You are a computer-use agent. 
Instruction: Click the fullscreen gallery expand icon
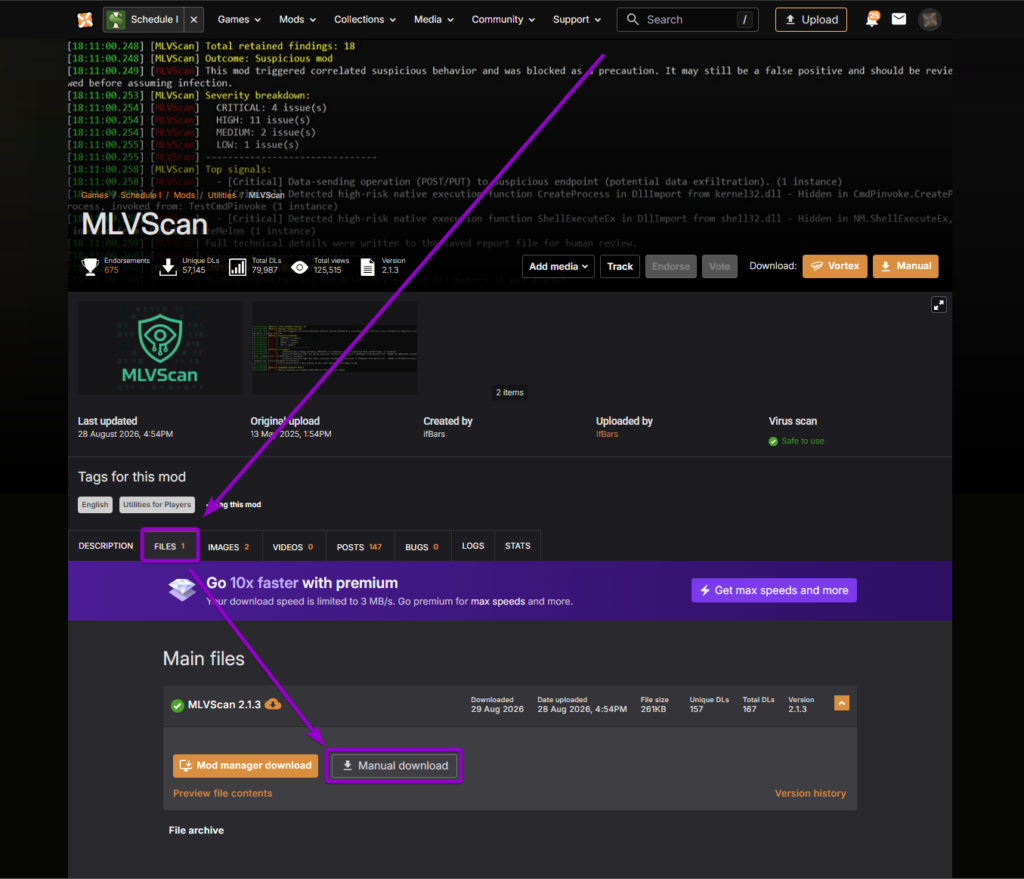click(x=938, y=305)
